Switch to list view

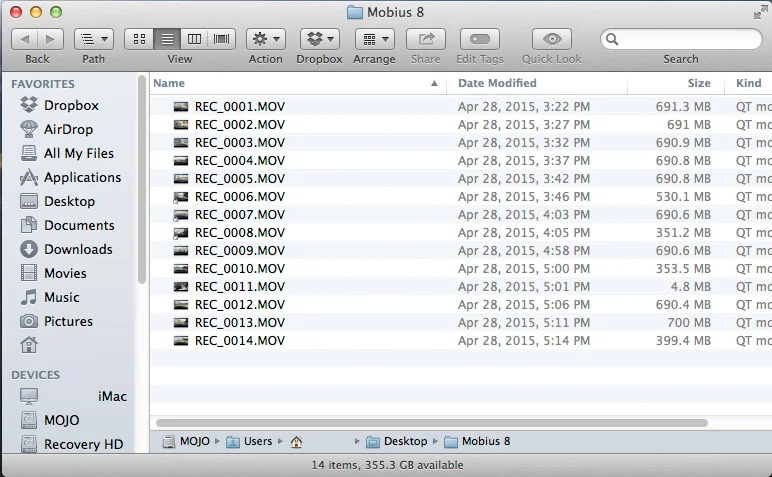tap(167, 39)
